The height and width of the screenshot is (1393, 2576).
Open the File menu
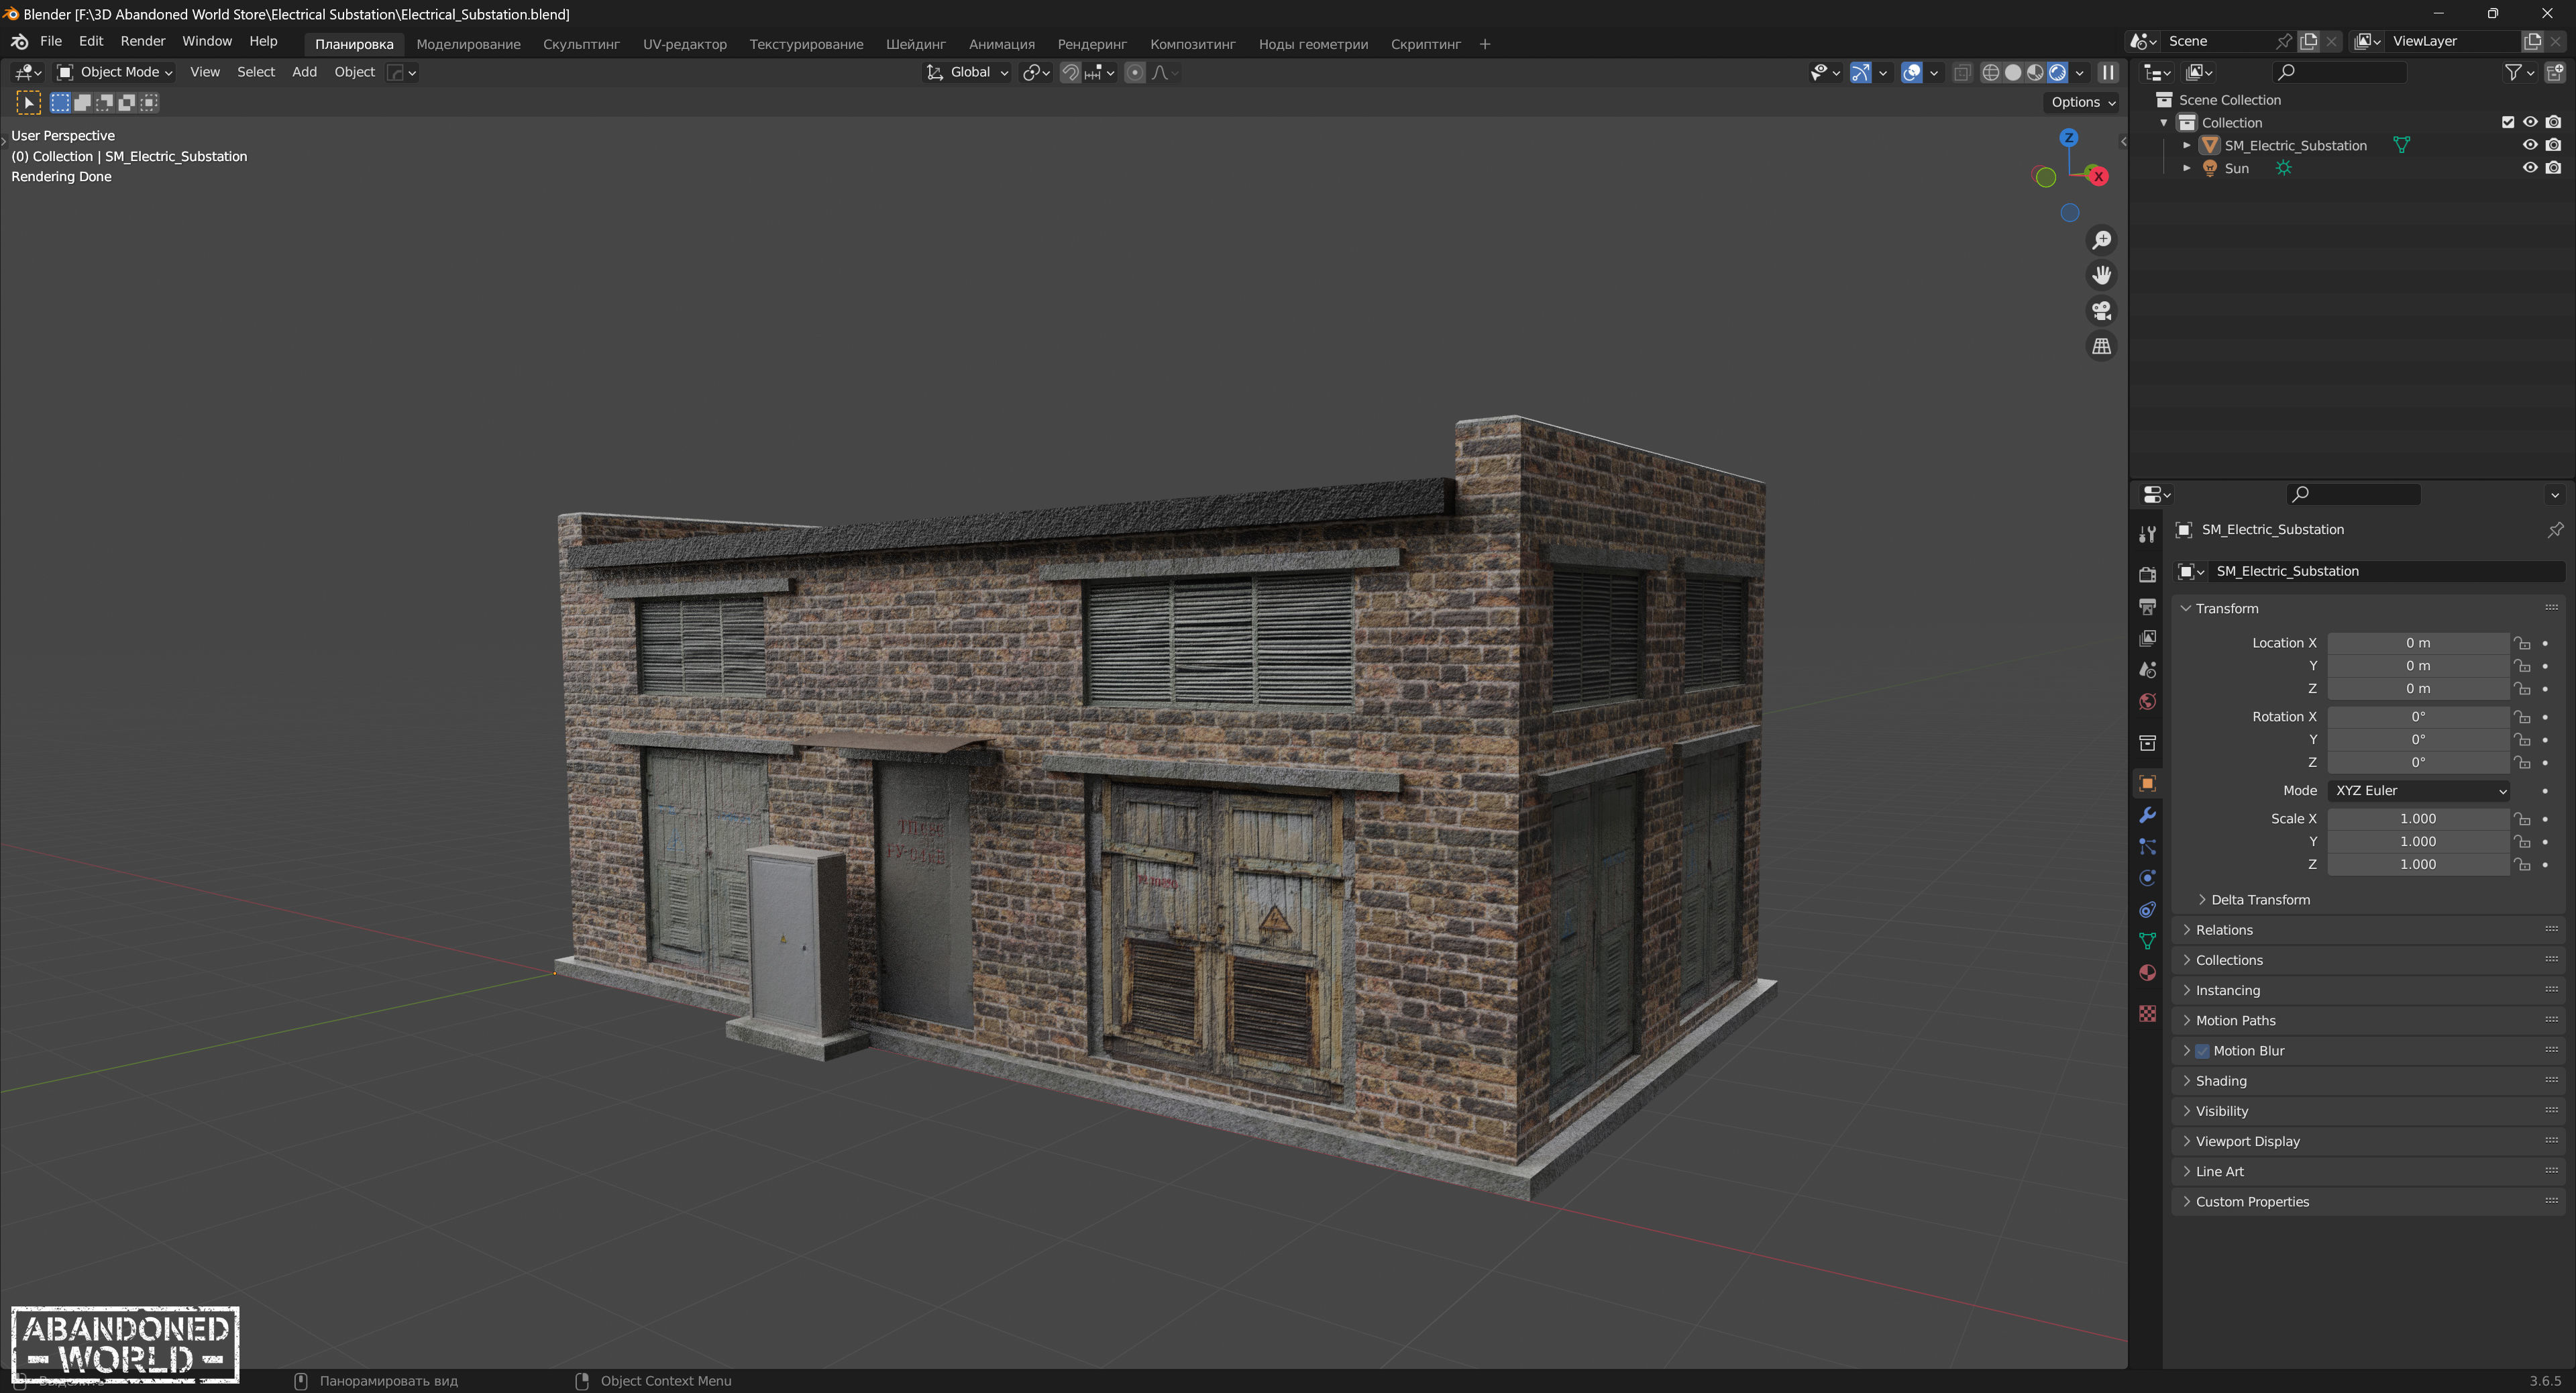coord(51,41)
